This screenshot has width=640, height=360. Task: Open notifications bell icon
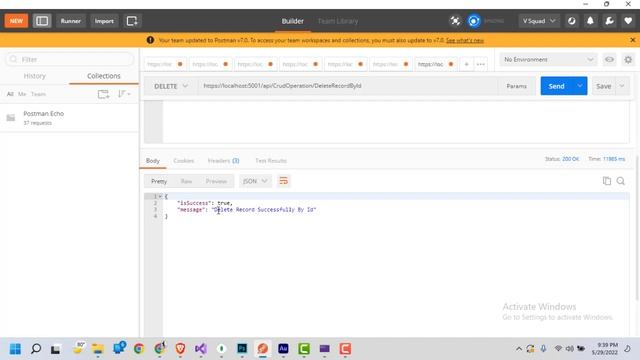click(590, 21)
